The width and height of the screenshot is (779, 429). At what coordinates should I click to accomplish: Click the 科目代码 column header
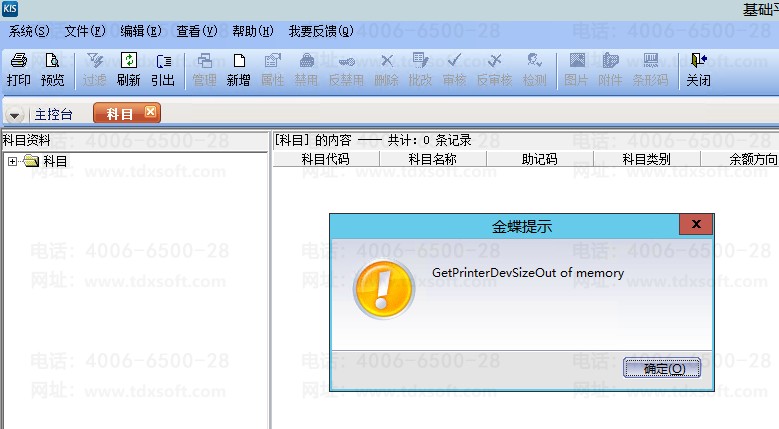325,158
